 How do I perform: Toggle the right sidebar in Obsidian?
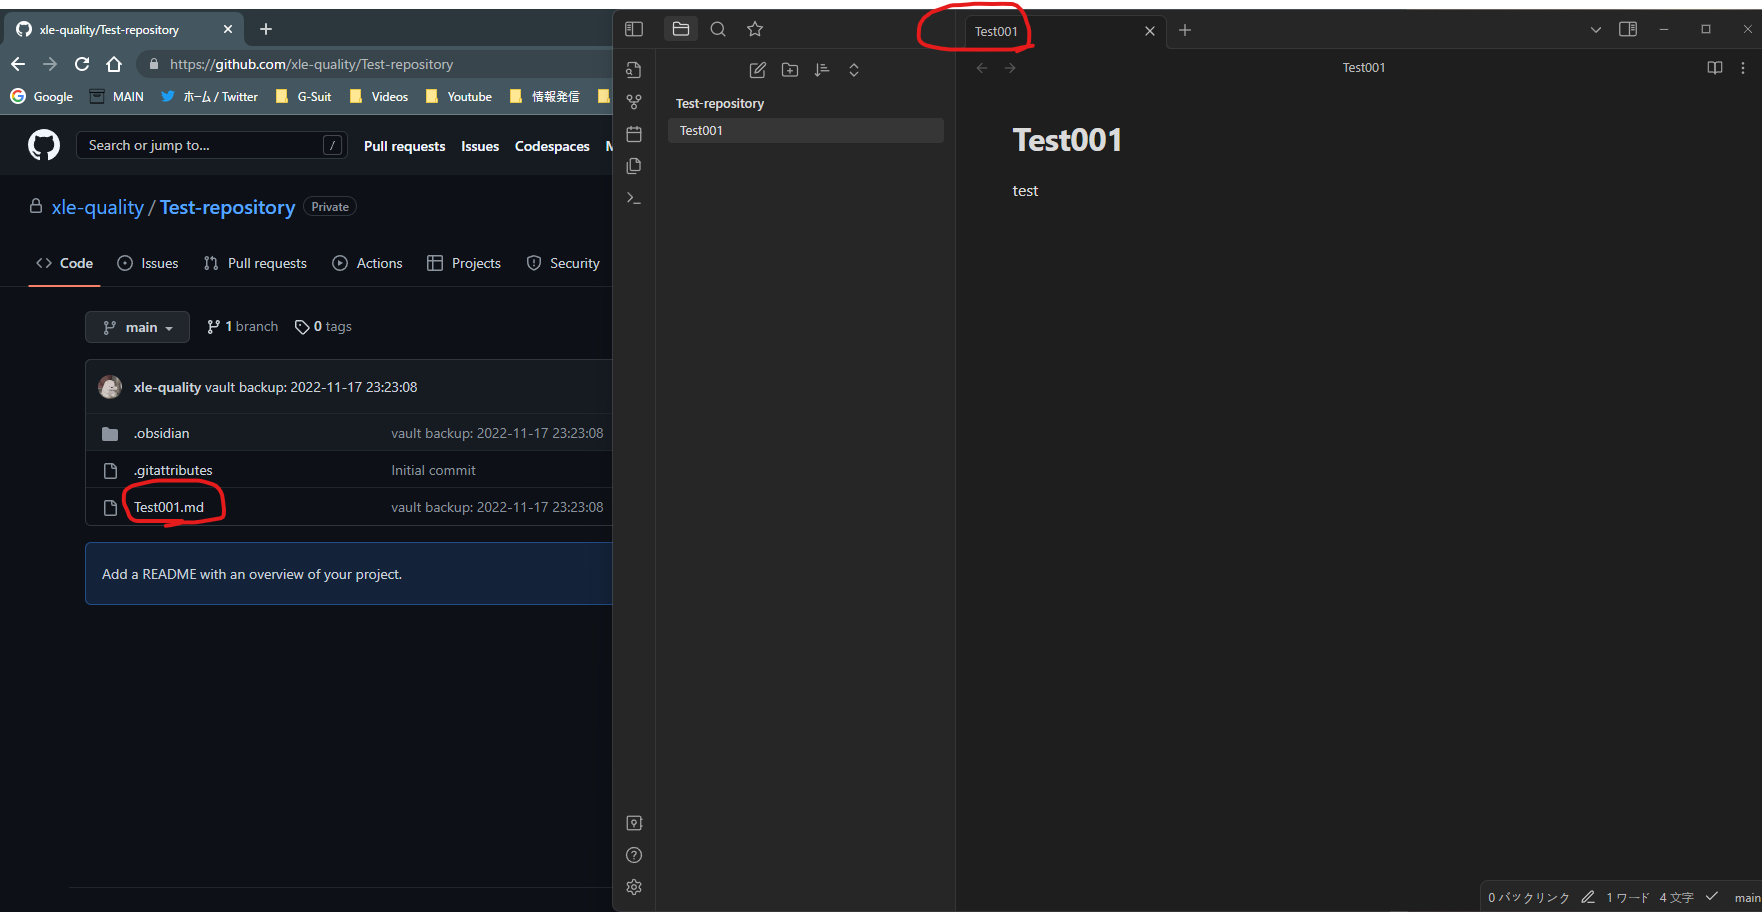coord(1627,29)
